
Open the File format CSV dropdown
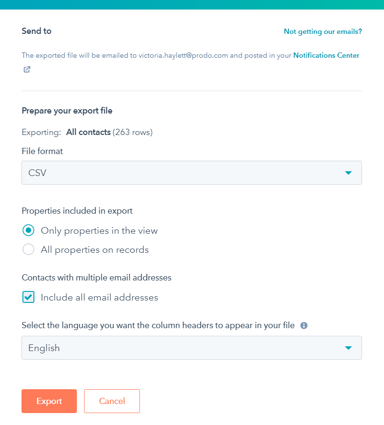click(192, 173)
